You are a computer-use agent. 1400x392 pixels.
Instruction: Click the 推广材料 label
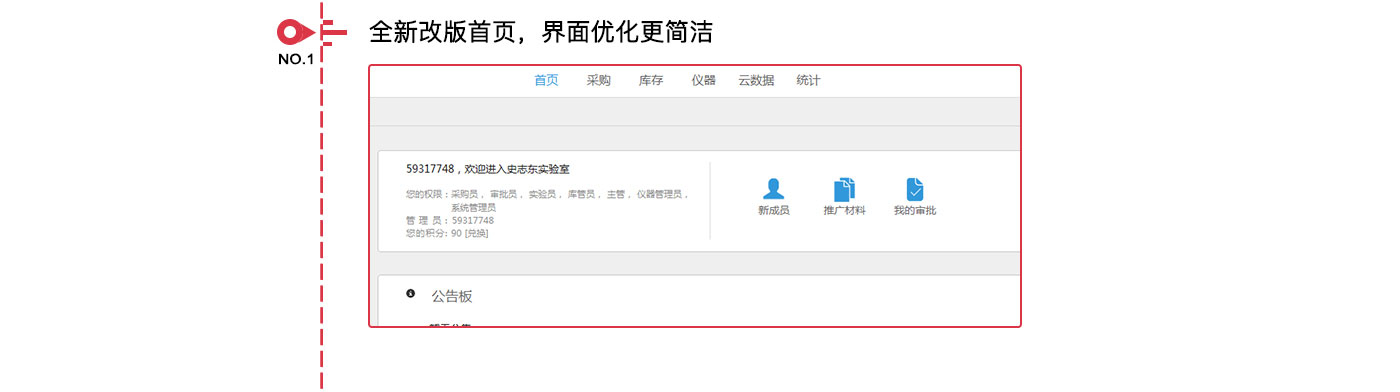coord(845,211)
